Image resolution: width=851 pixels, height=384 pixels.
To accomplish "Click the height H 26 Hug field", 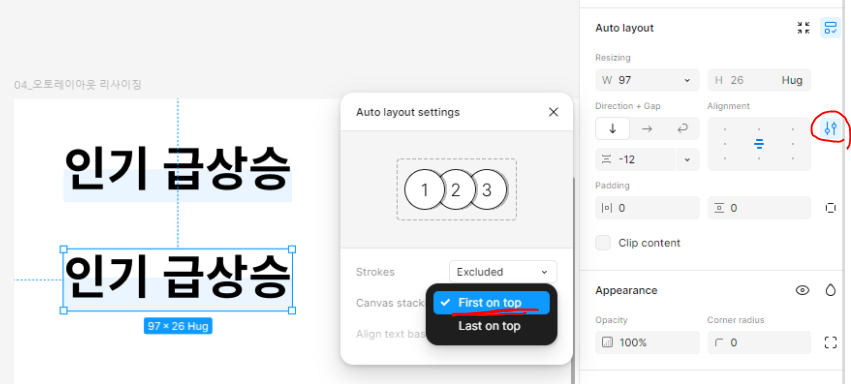I will pyautogui.click(x=759, y=80).
